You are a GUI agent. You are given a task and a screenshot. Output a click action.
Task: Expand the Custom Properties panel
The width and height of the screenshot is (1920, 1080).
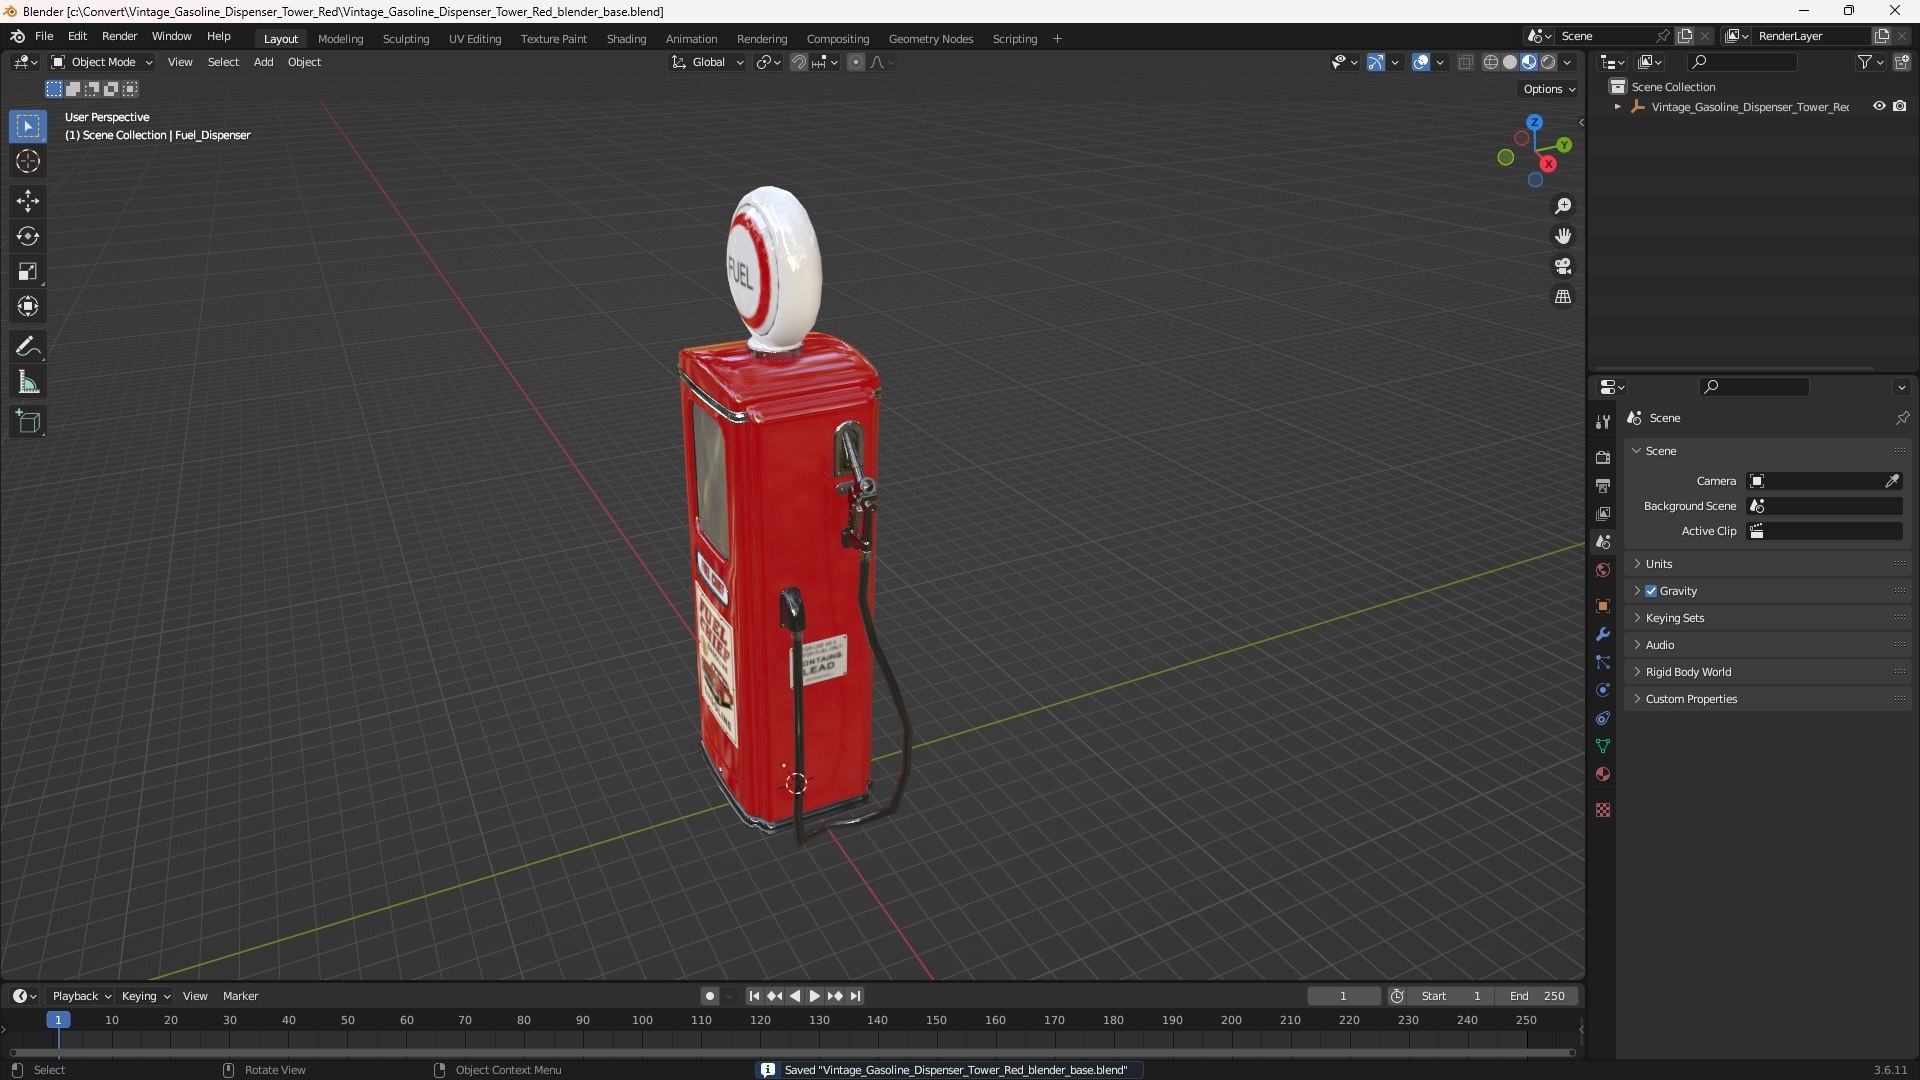pyautogui.click(x=1768, y=699)
